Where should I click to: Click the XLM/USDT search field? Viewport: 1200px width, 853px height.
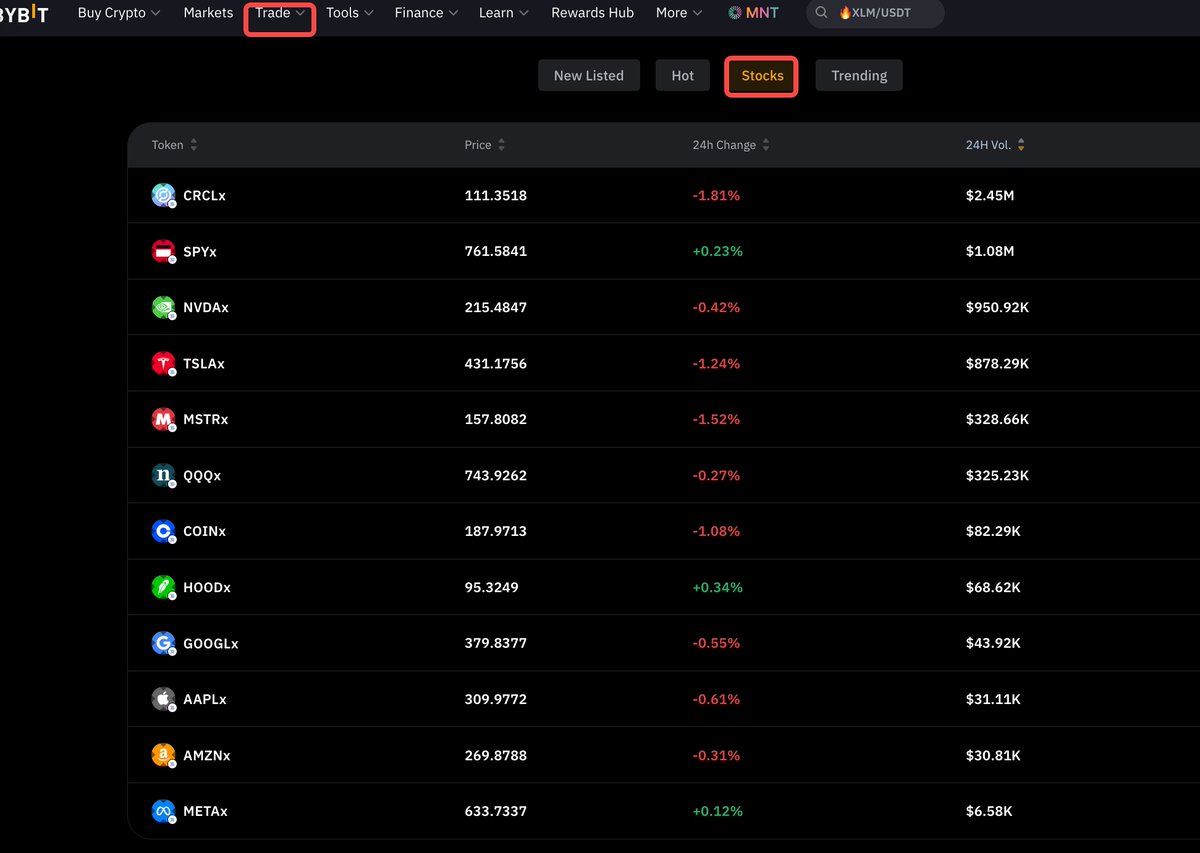click(x=875, y=13)
